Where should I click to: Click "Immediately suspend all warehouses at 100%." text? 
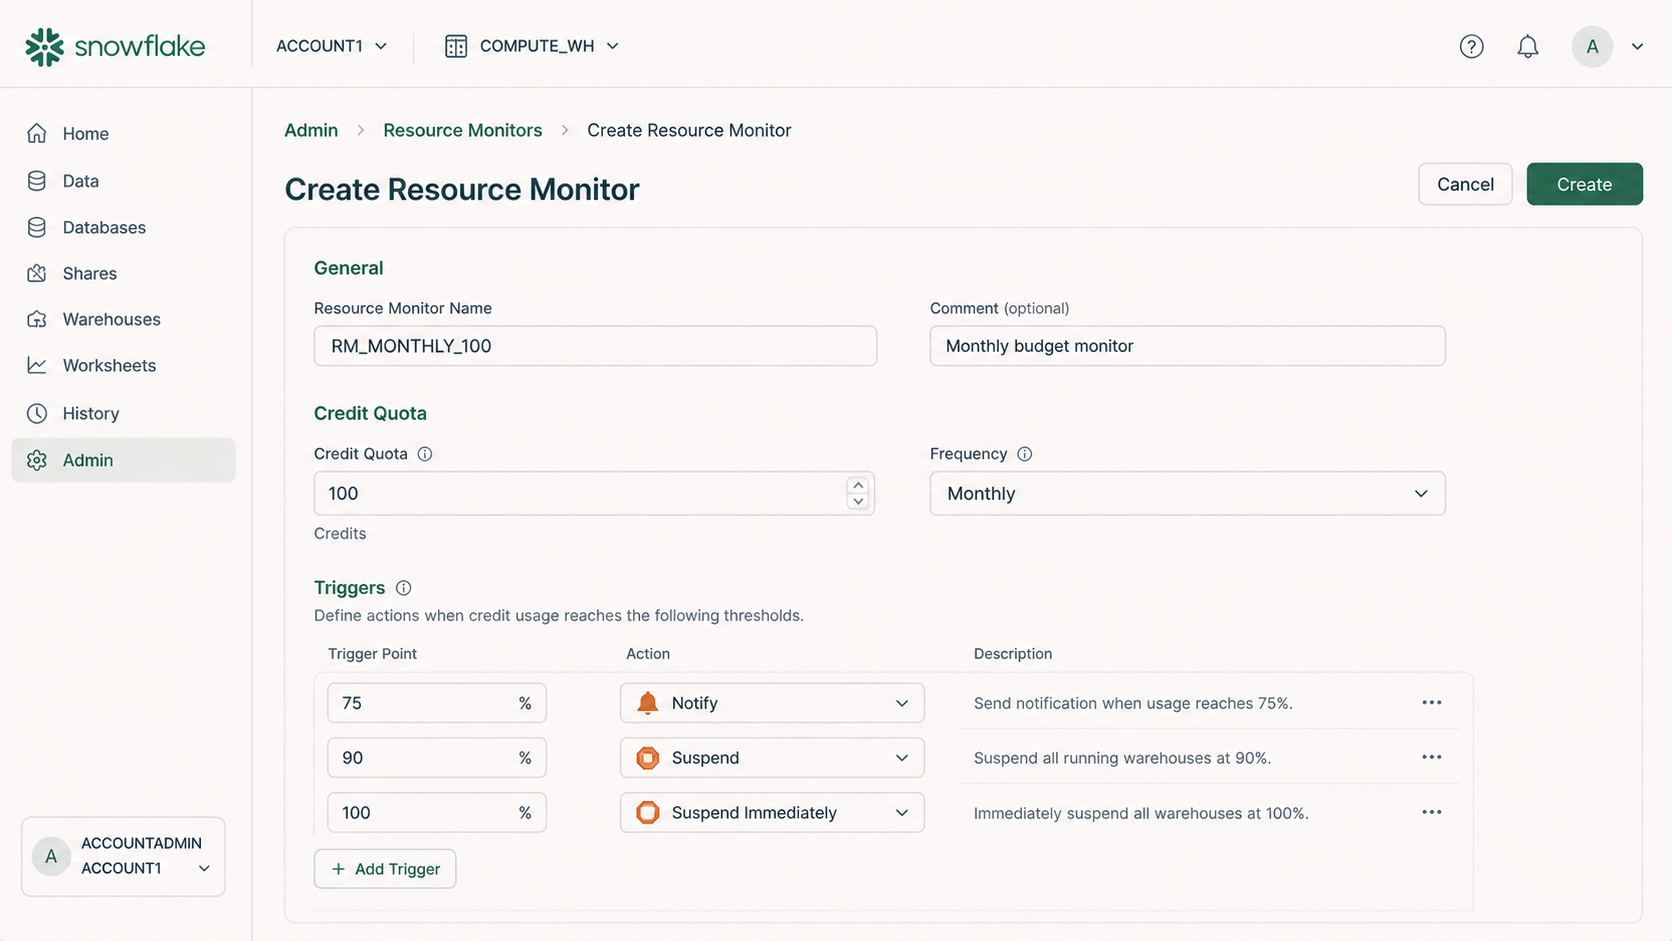(1141, 813)
